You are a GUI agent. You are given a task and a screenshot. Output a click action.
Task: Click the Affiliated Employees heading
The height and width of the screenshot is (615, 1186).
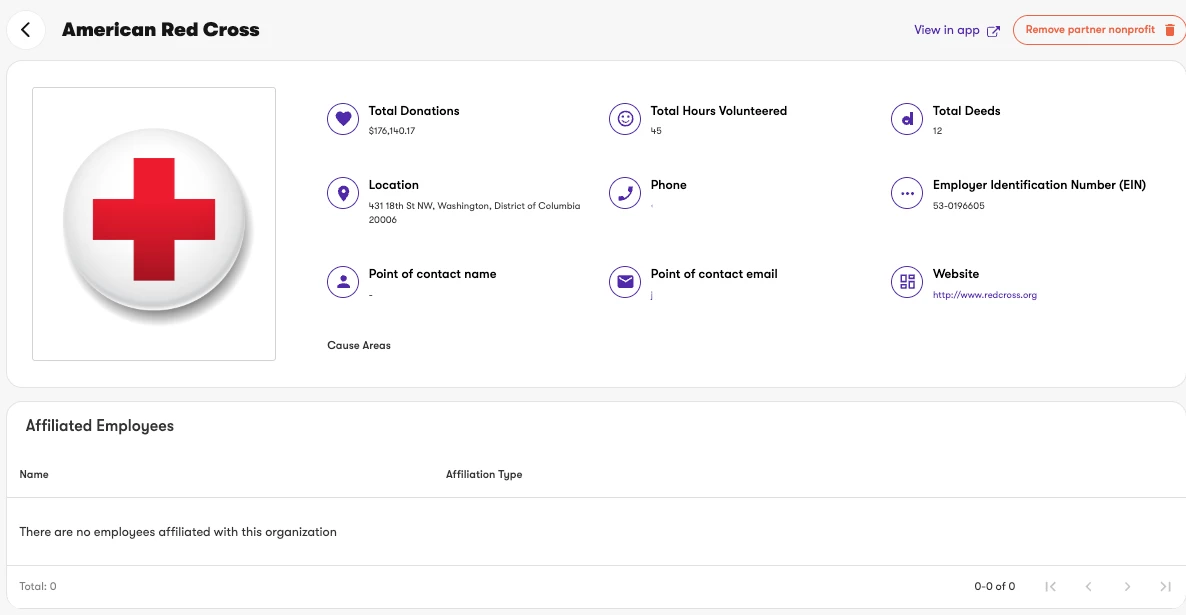[100, 426]
